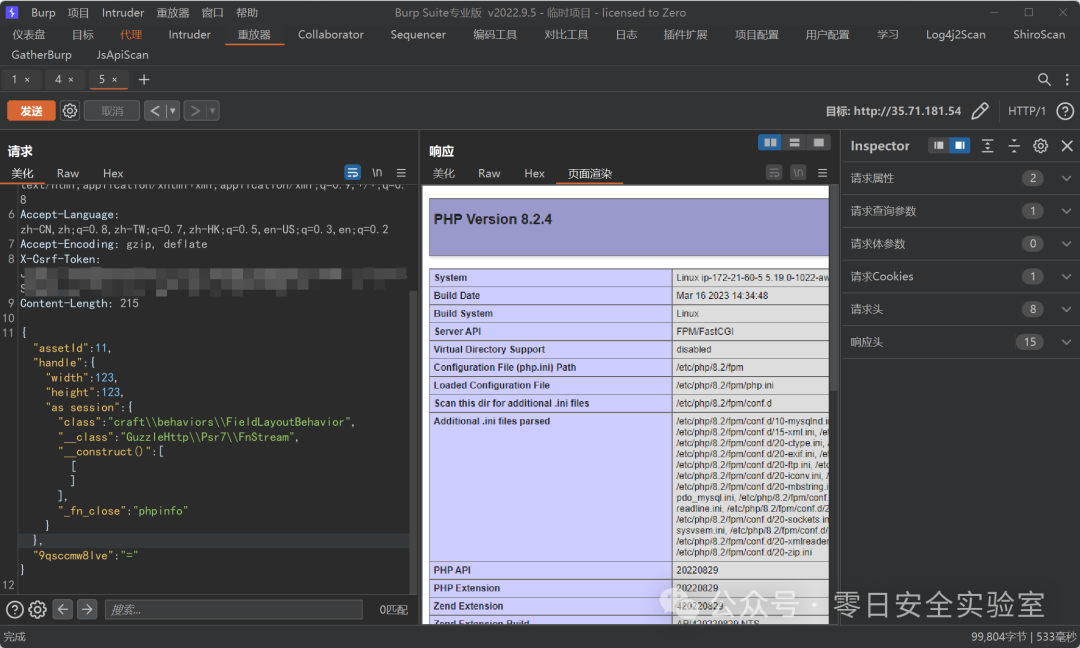Expand all Inspector sections icon

(x=987, y=145)
